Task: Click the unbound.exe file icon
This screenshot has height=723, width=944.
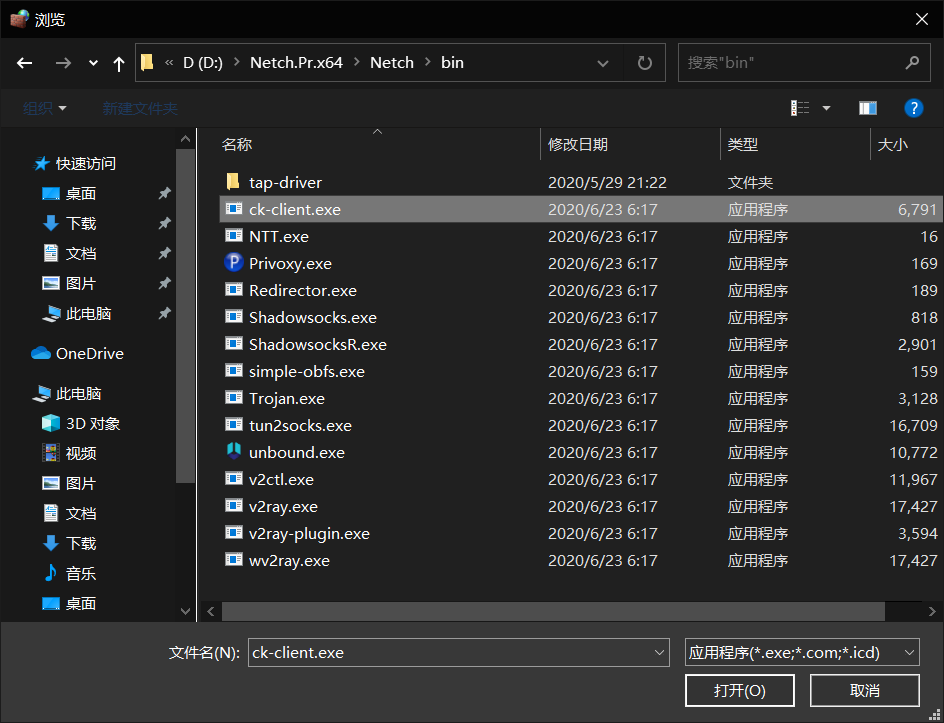Action: tap(233, 452)
